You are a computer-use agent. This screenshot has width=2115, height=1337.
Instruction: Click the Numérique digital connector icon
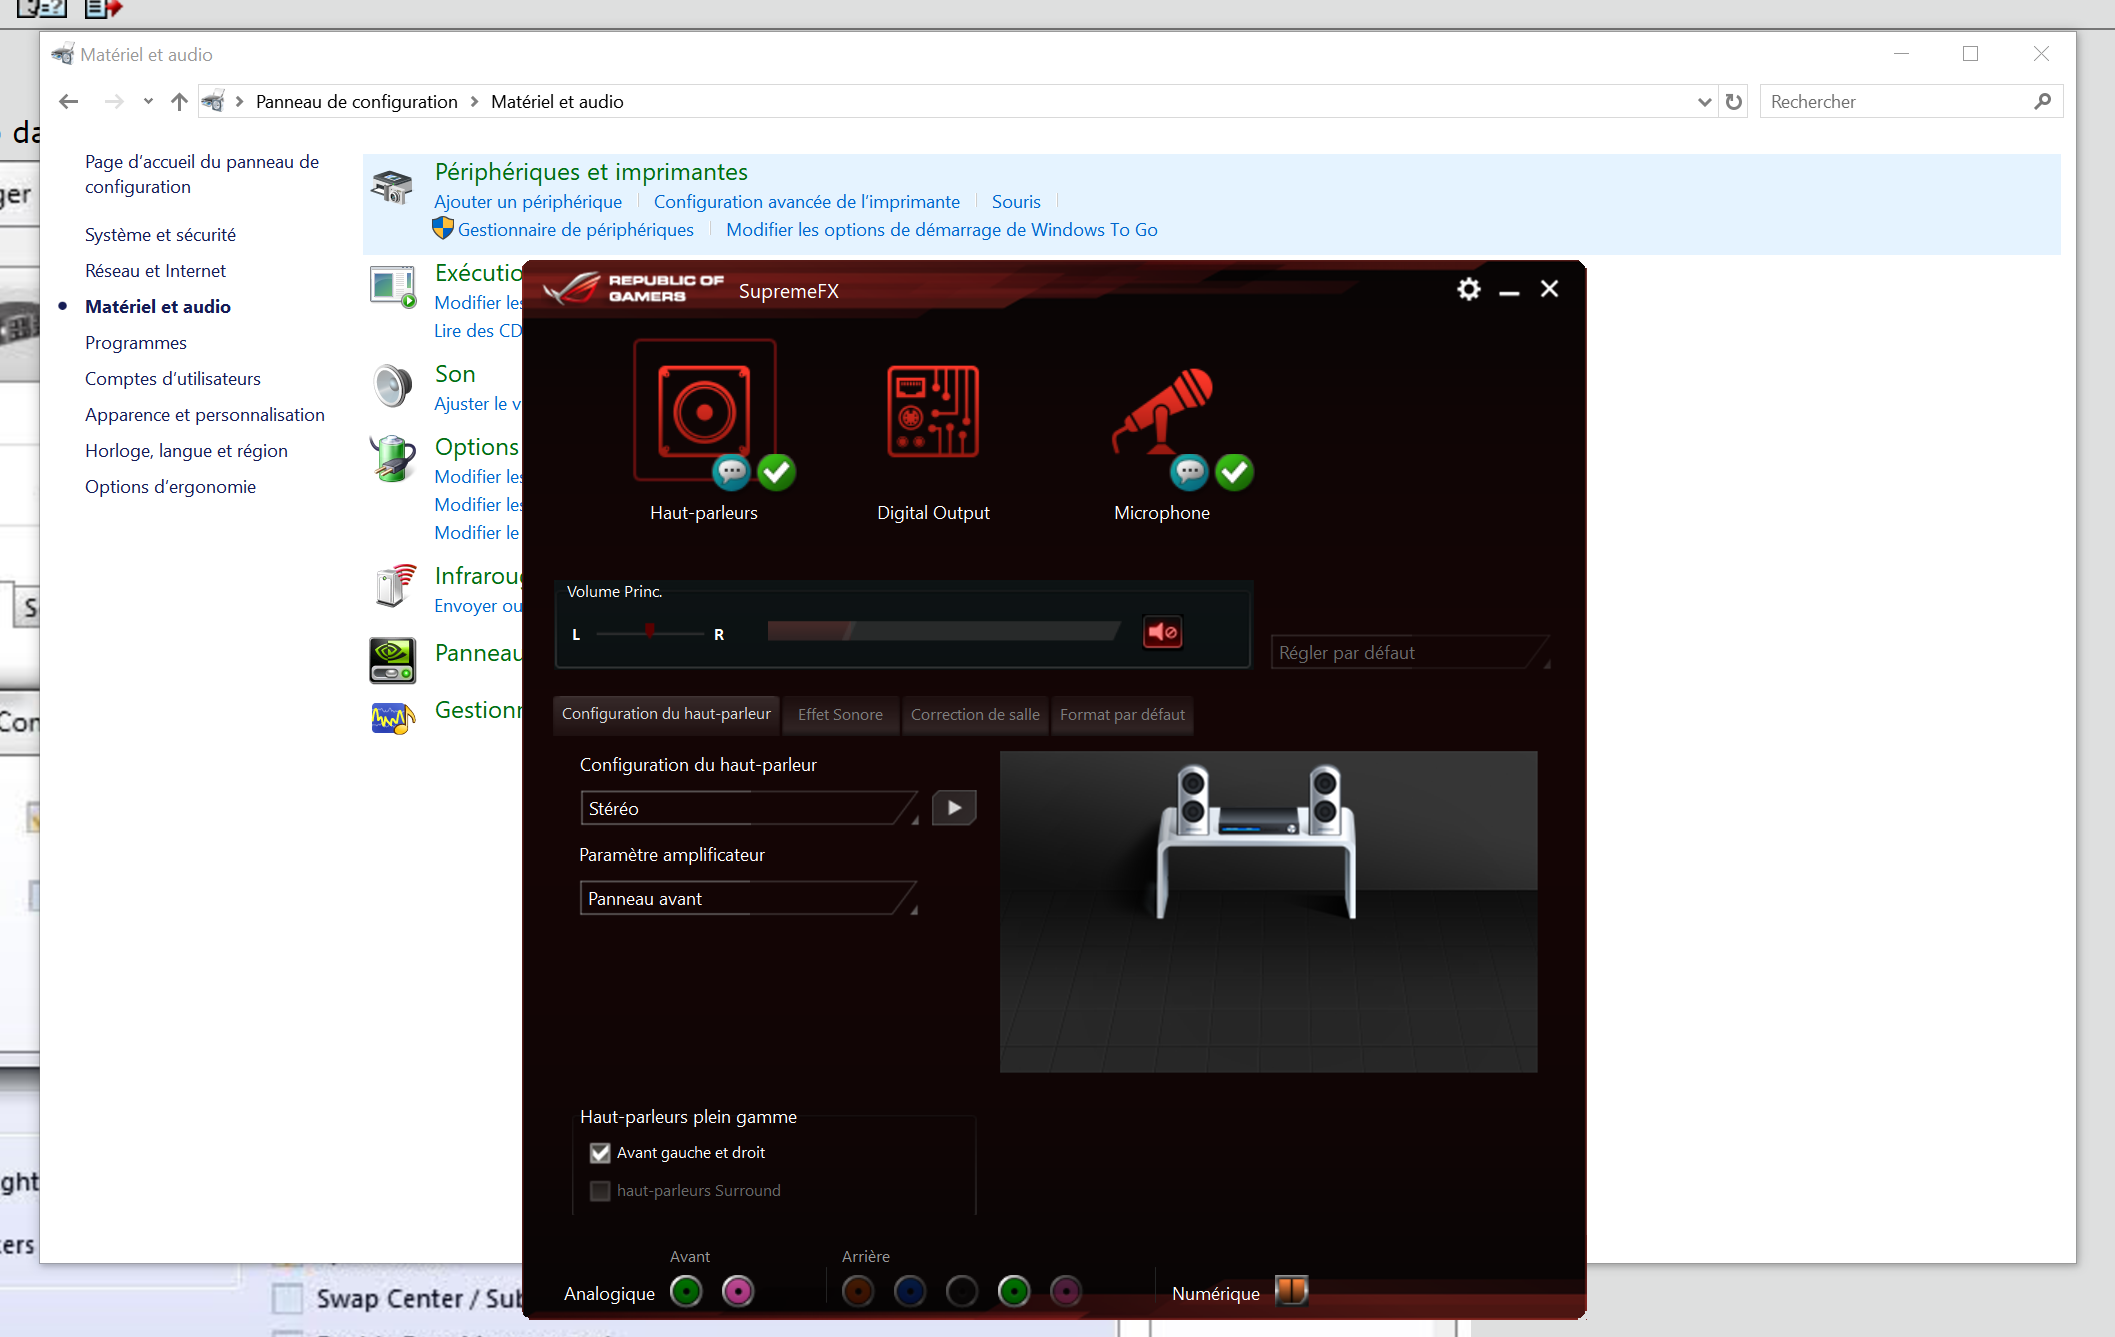1291,1290
